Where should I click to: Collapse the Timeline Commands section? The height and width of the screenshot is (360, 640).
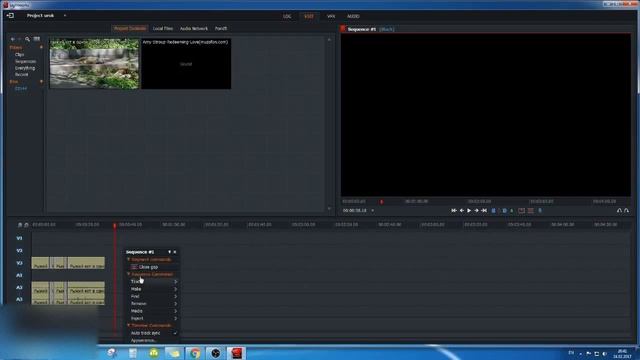tap(129, 325)
